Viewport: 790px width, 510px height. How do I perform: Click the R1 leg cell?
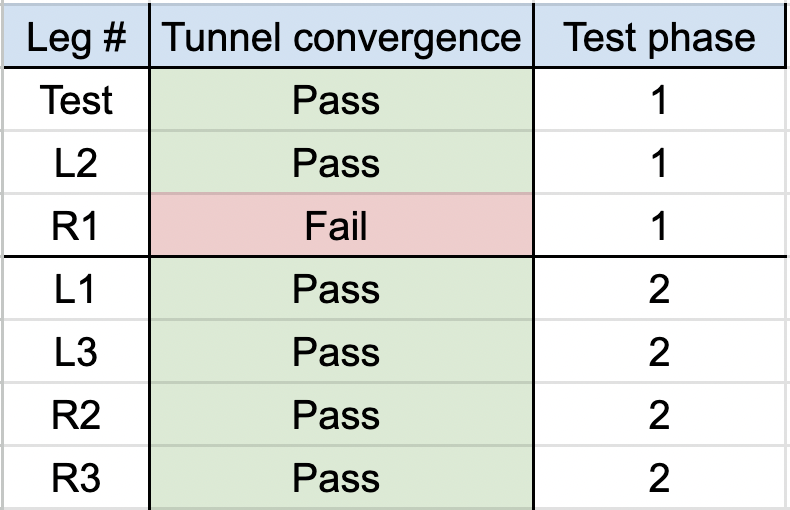pyautogui.click(x=75, y=226)
